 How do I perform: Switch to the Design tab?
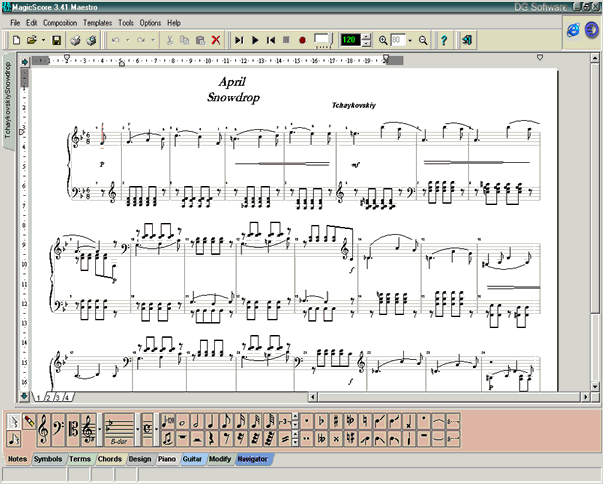point(140,459)
